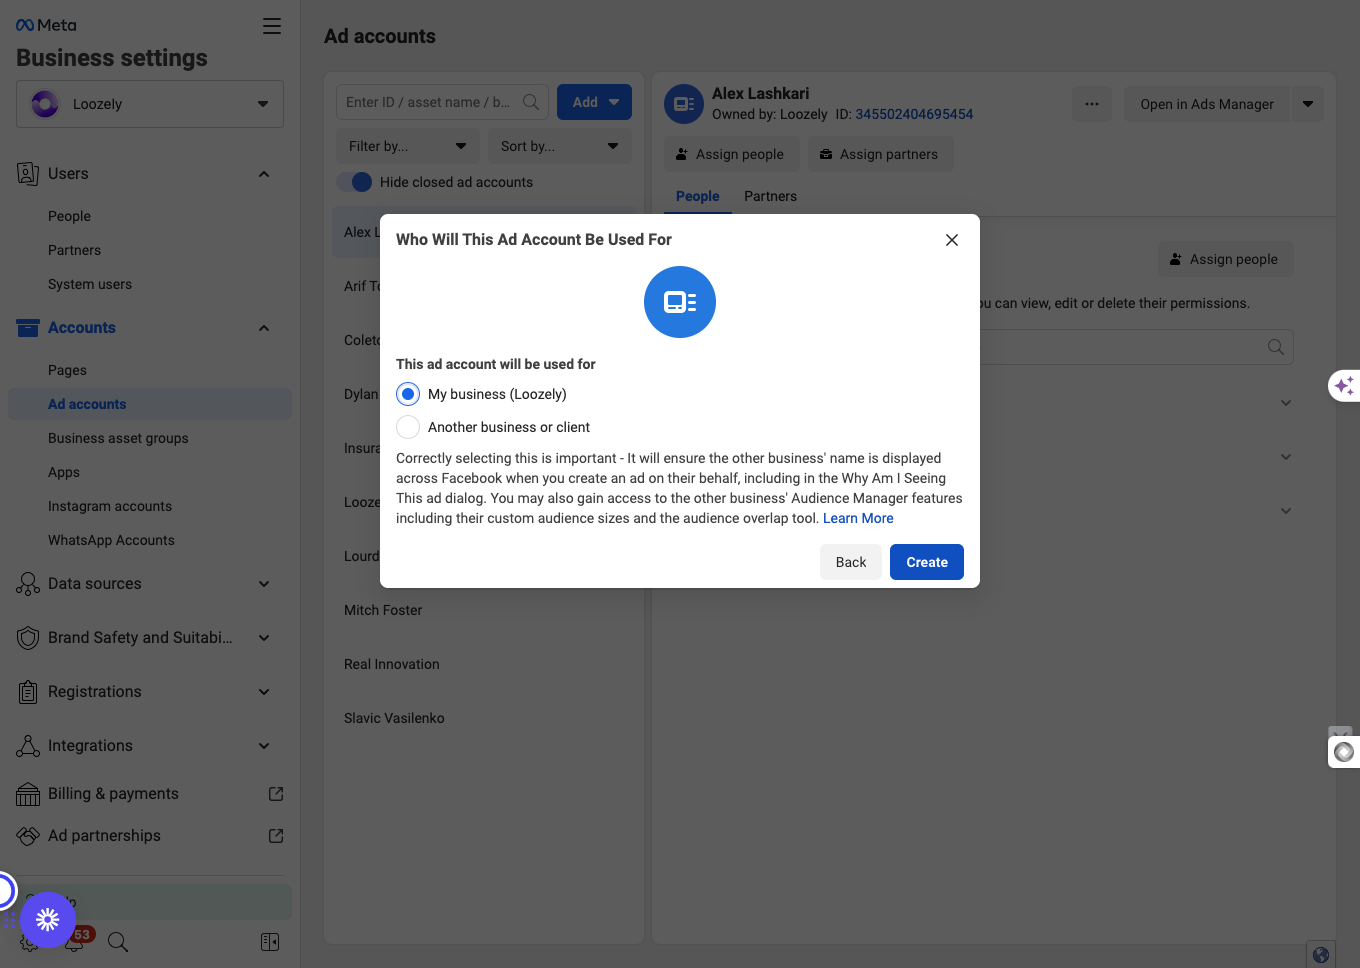Screen dimensions: 1360x968
Task: Click the Create button
Action: click(927, 562)
